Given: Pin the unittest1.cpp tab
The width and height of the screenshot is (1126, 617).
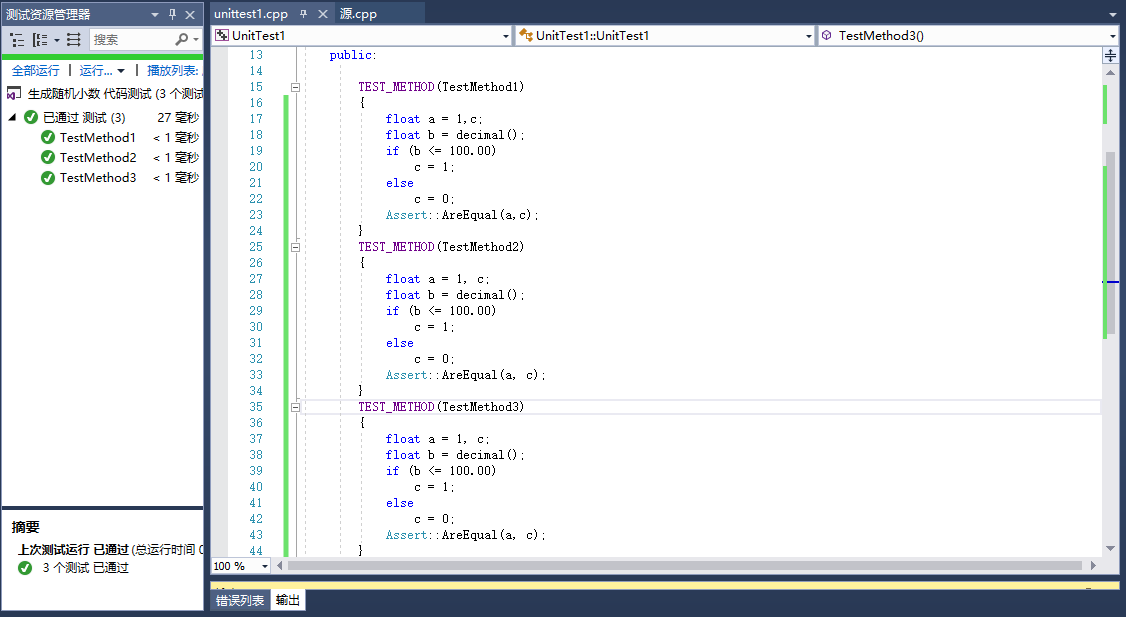Looking at the screenshot, I should point(304,14).
